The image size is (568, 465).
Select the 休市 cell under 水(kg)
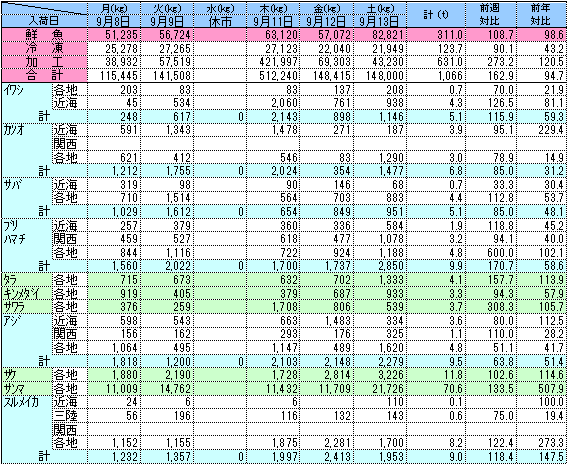point(220,21)
